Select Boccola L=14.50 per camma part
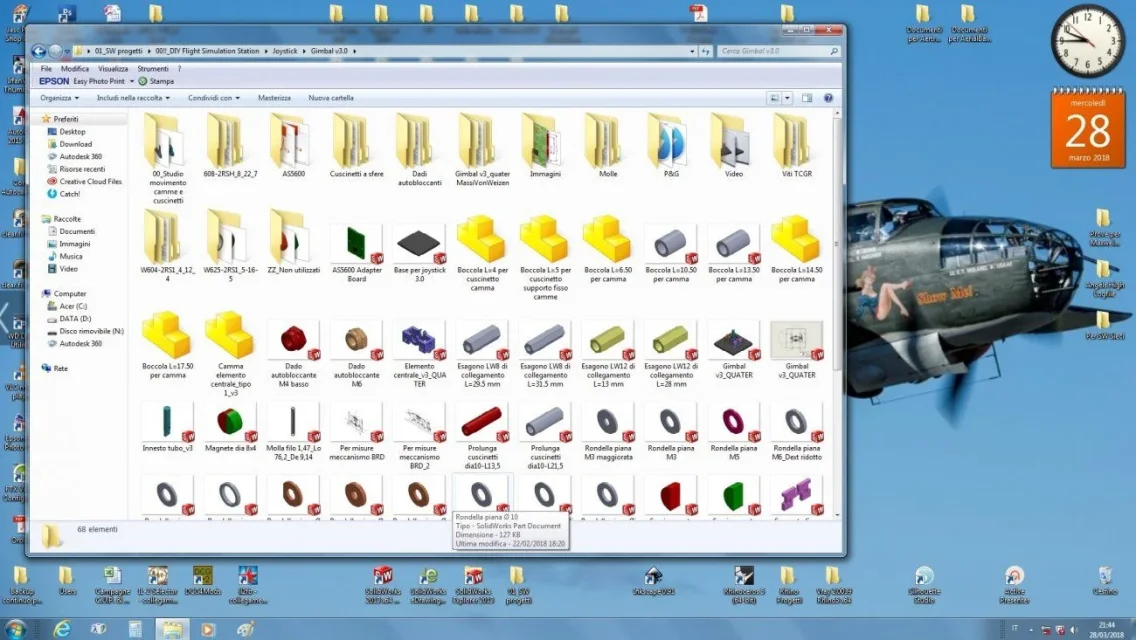This screenshot has height=640, width=1136. (797, 250)
